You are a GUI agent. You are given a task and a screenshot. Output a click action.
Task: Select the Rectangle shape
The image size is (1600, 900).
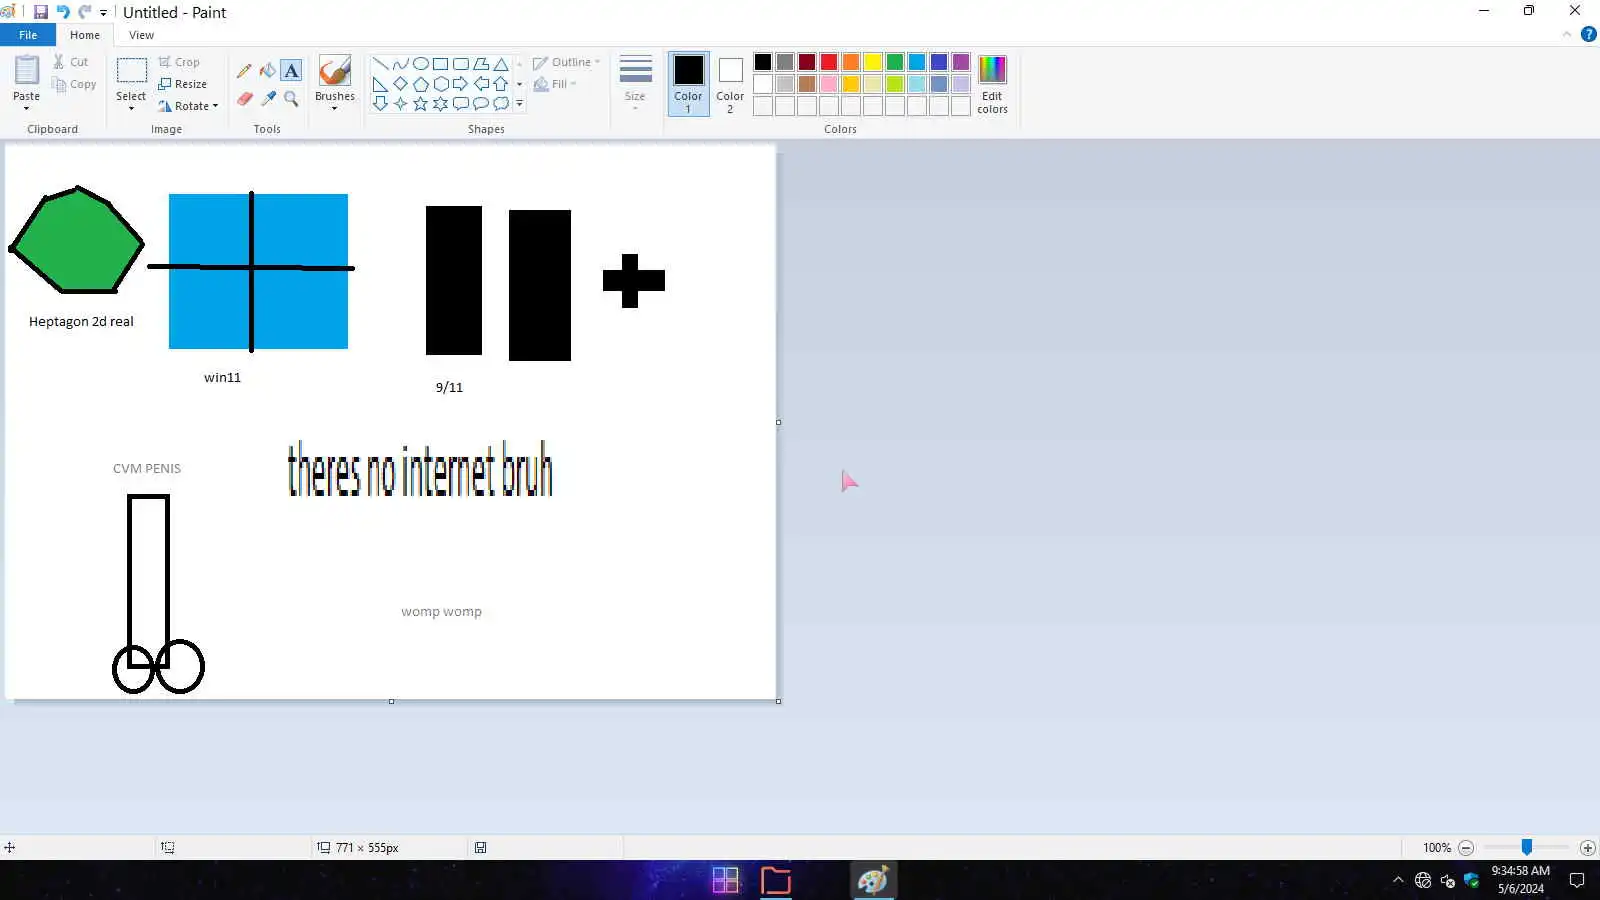click(x=441, y=64)
